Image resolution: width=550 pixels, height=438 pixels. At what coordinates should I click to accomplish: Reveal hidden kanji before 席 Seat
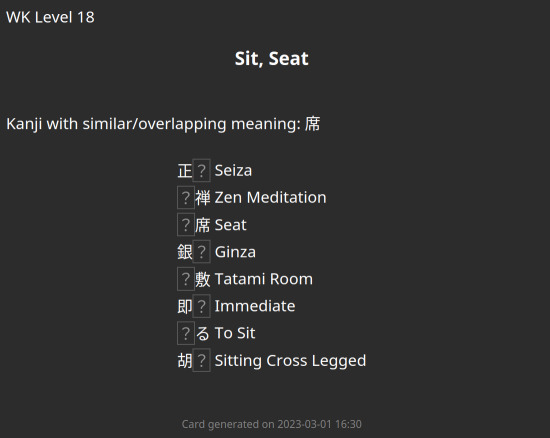186,225
